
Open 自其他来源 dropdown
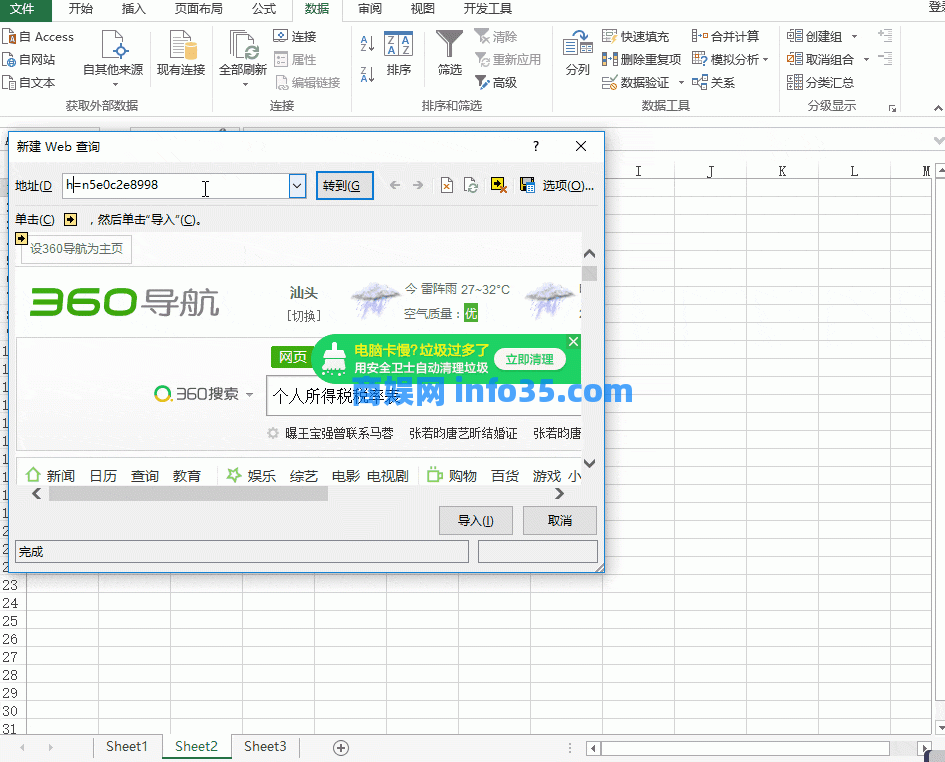113,58
